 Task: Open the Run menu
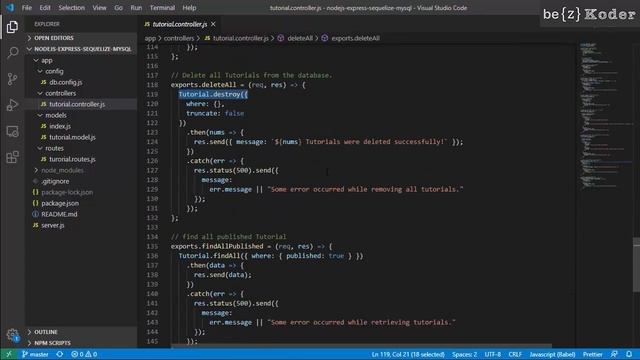point(136,8)
